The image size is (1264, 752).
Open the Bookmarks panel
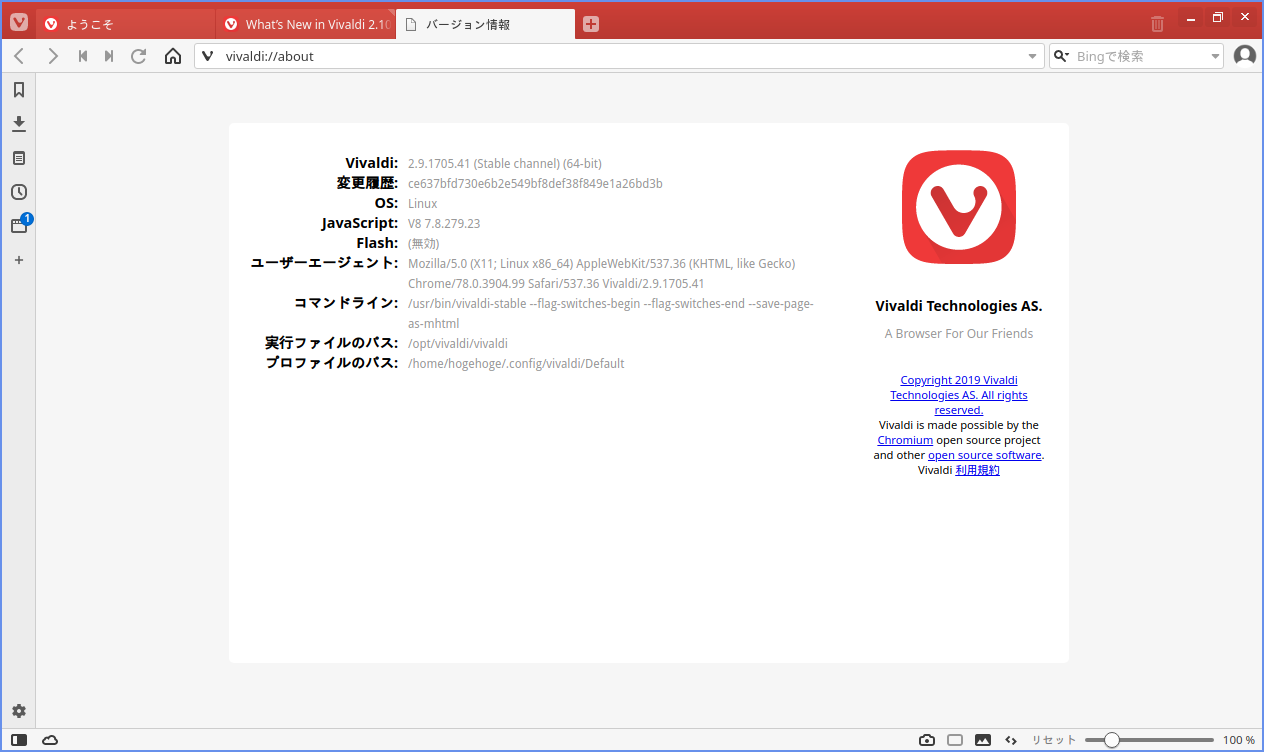click(x=18, y=90)
